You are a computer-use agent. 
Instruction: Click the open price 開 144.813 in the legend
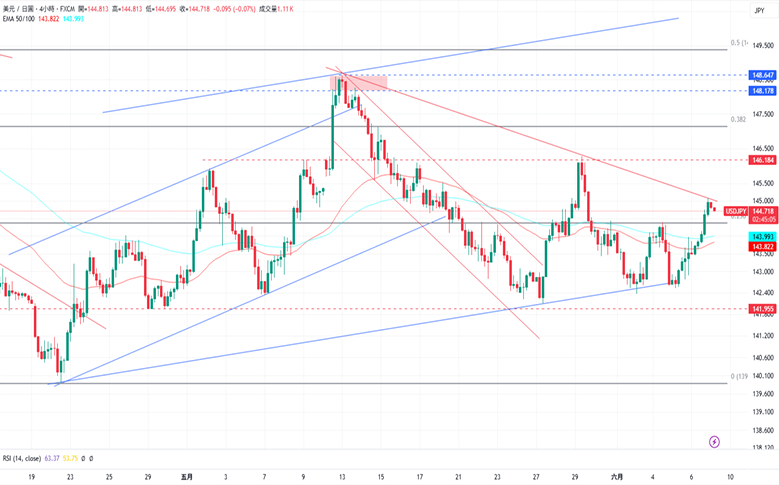(x=93, y=9)
